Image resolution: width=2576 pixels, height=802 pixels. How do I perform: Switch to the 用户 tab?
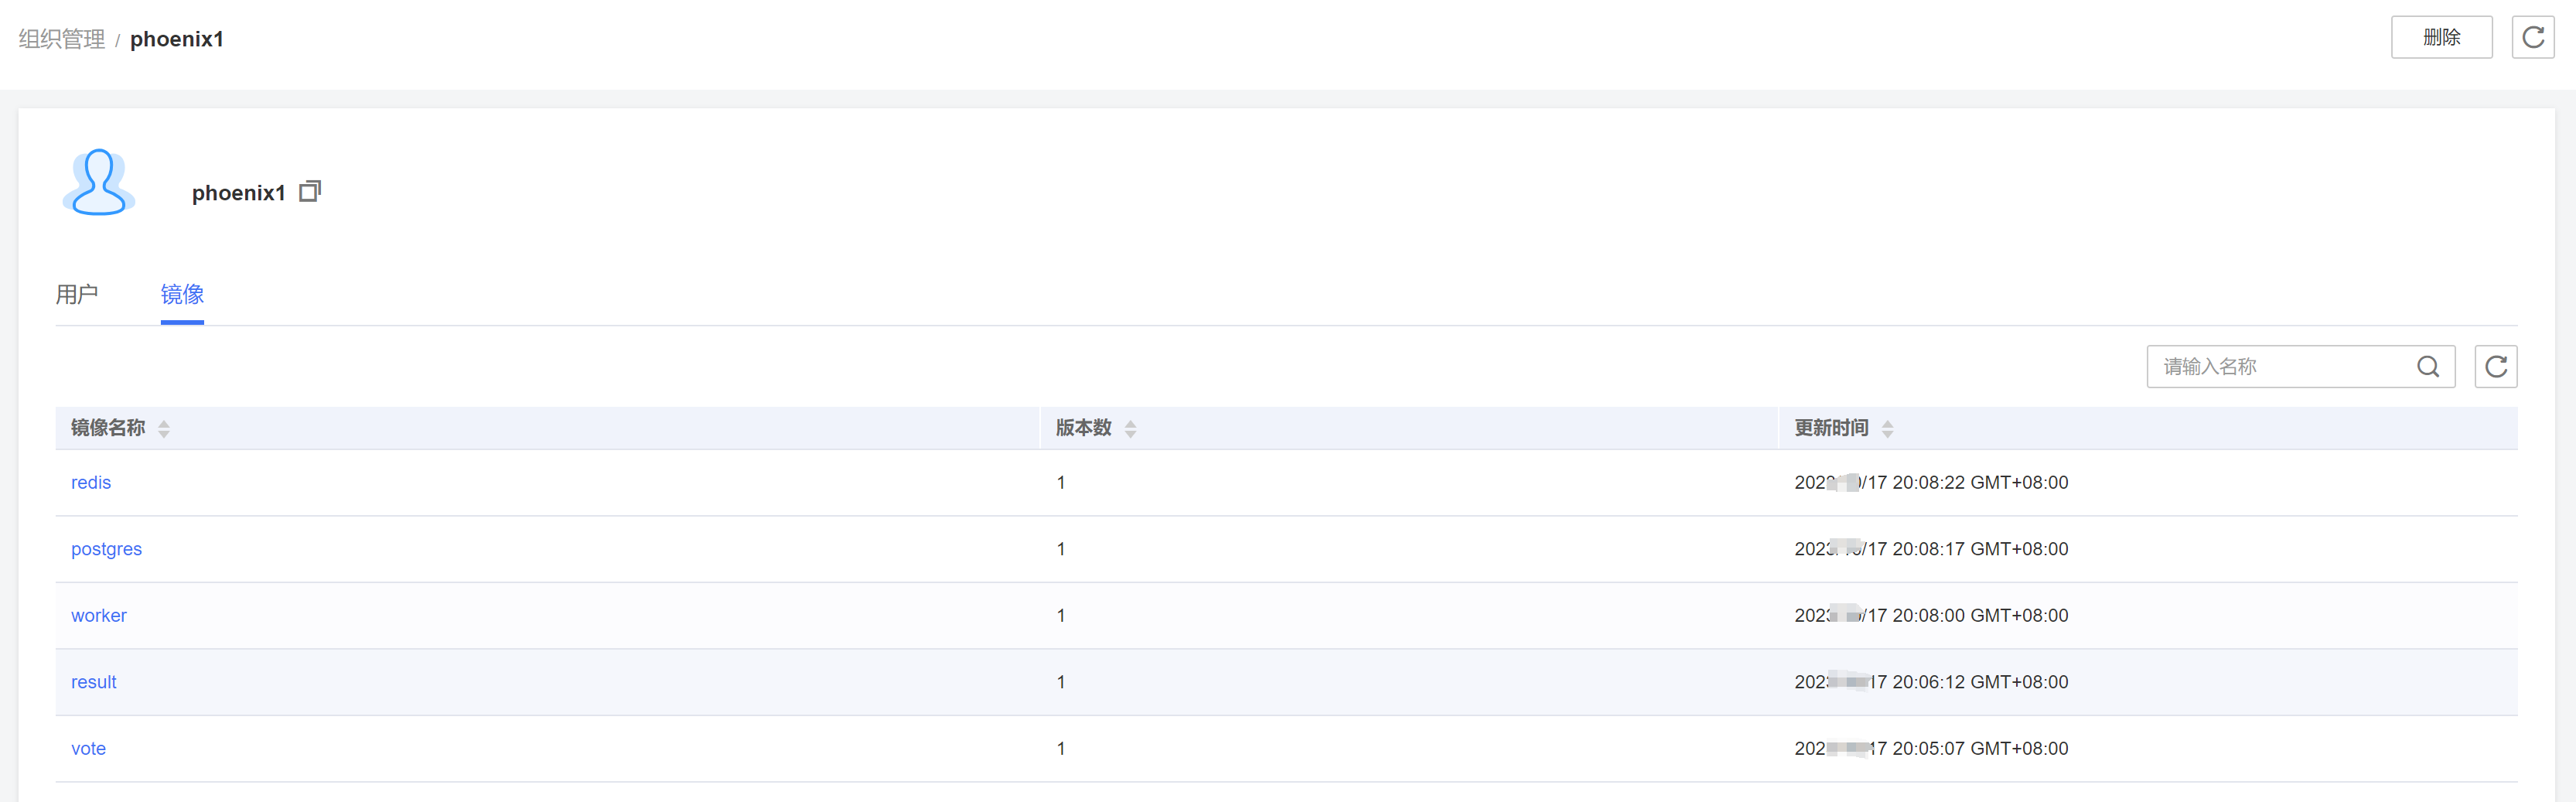(77, 294)
